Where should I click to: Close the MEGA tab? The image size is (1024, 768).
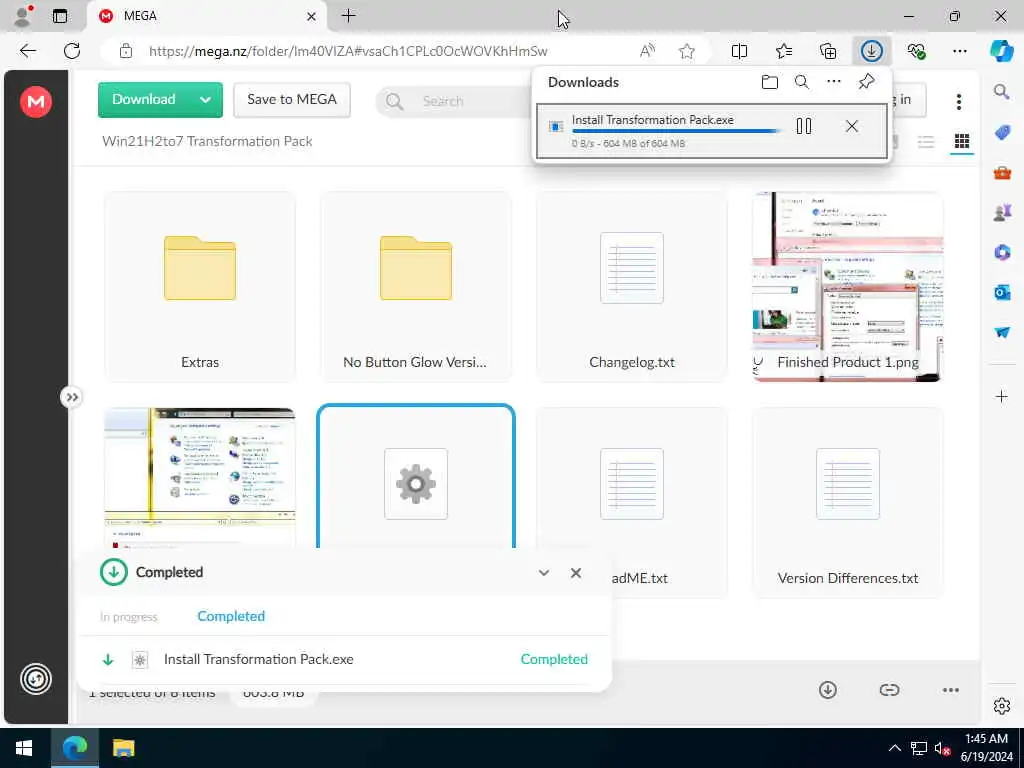[x=312, y=16]
